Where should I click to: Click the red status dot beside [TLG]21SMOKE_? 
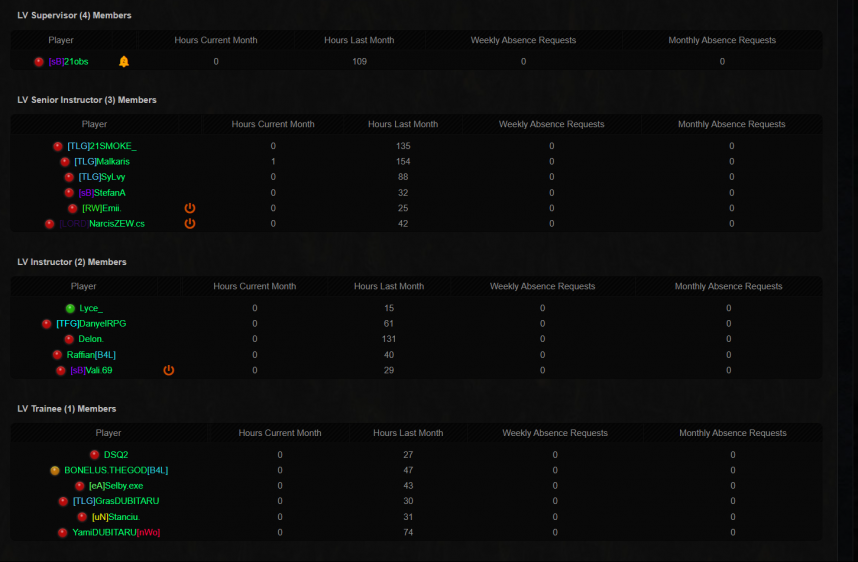[x=58, y=147]
